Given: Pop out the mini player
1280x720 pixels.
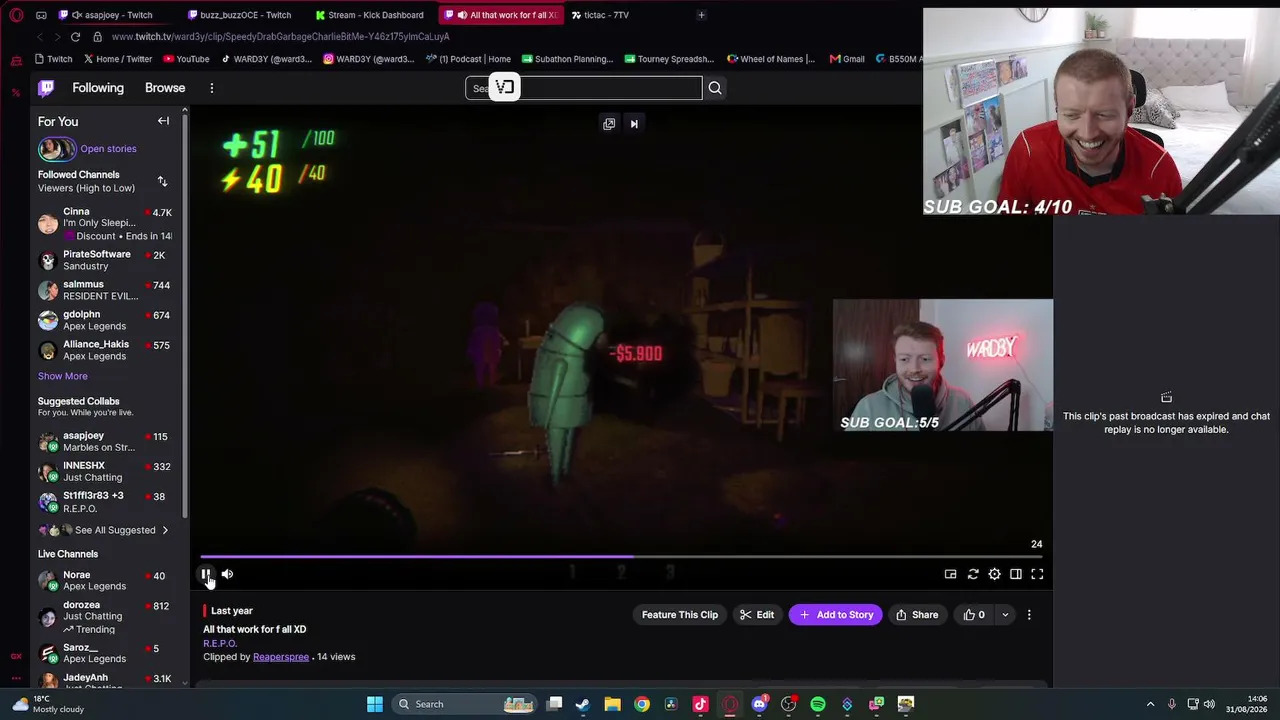Looking at the screenshot, I should [950, 574].
